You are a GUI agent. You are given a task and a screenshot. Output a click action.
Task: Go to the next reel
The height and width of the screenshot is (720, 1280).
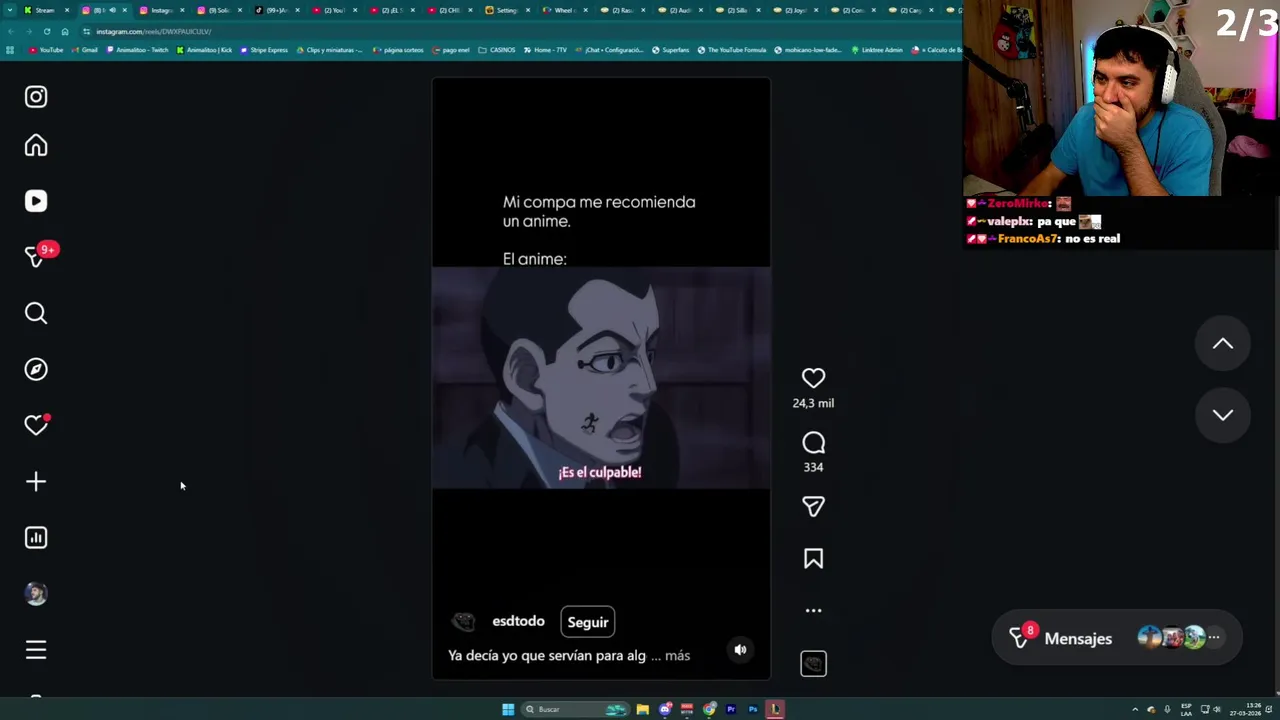click(x=1222, y=415)
